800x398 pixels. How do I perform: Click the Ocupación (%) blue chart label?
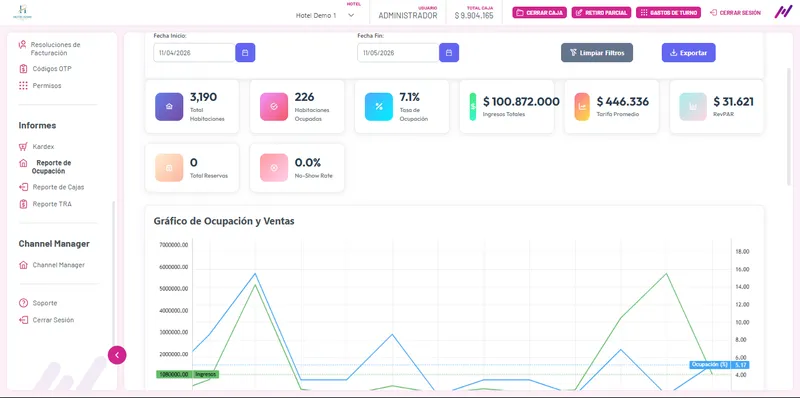click(x=709, y=365)
